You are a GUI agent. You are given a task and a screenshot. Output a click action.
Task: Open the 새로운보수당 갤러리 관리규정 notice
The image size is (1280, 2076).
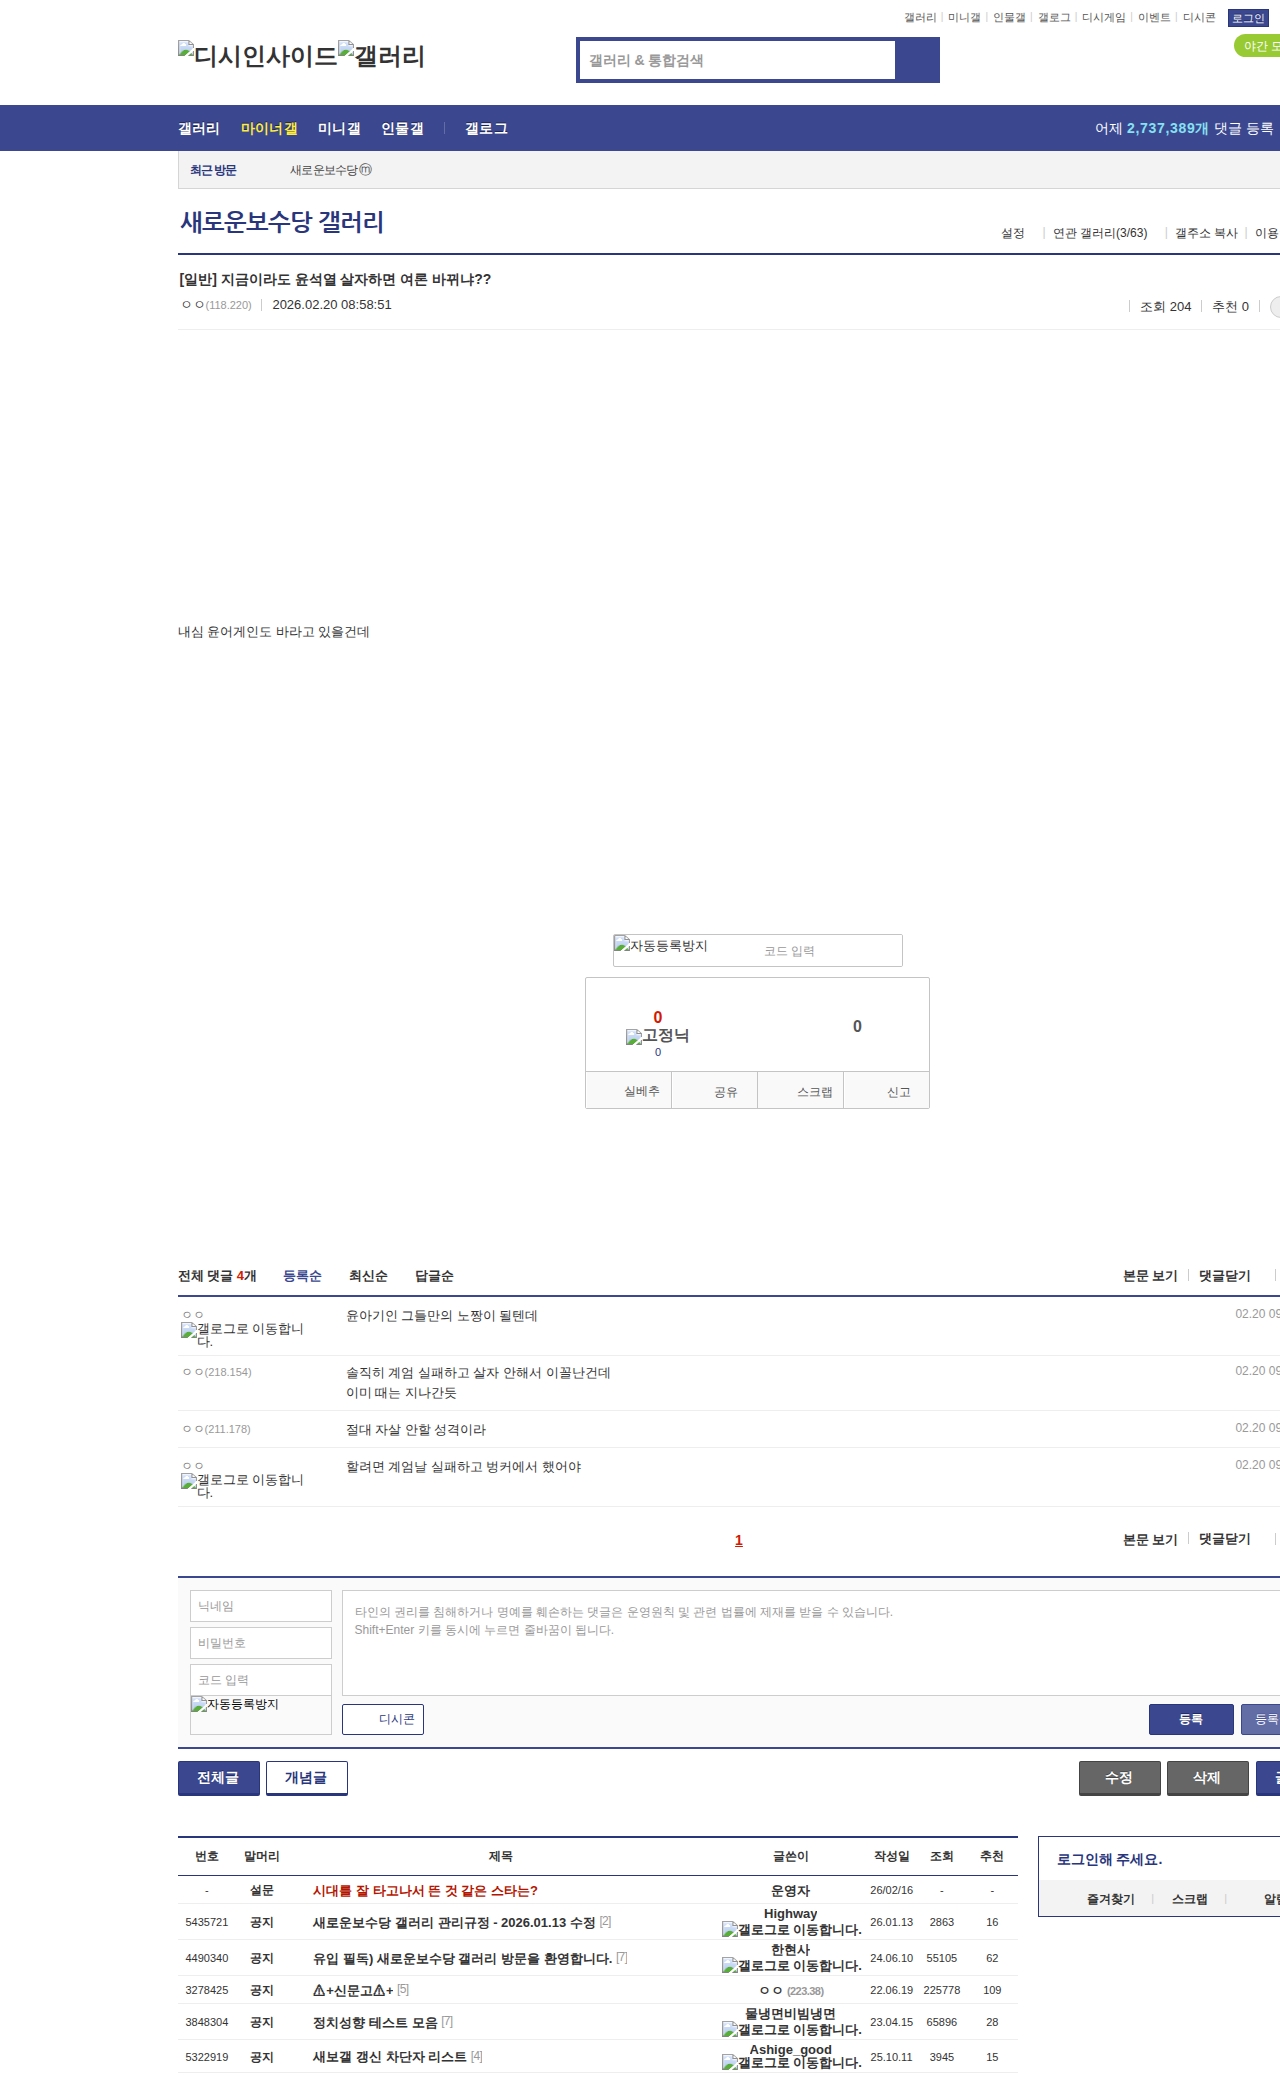coord(453,1922)
